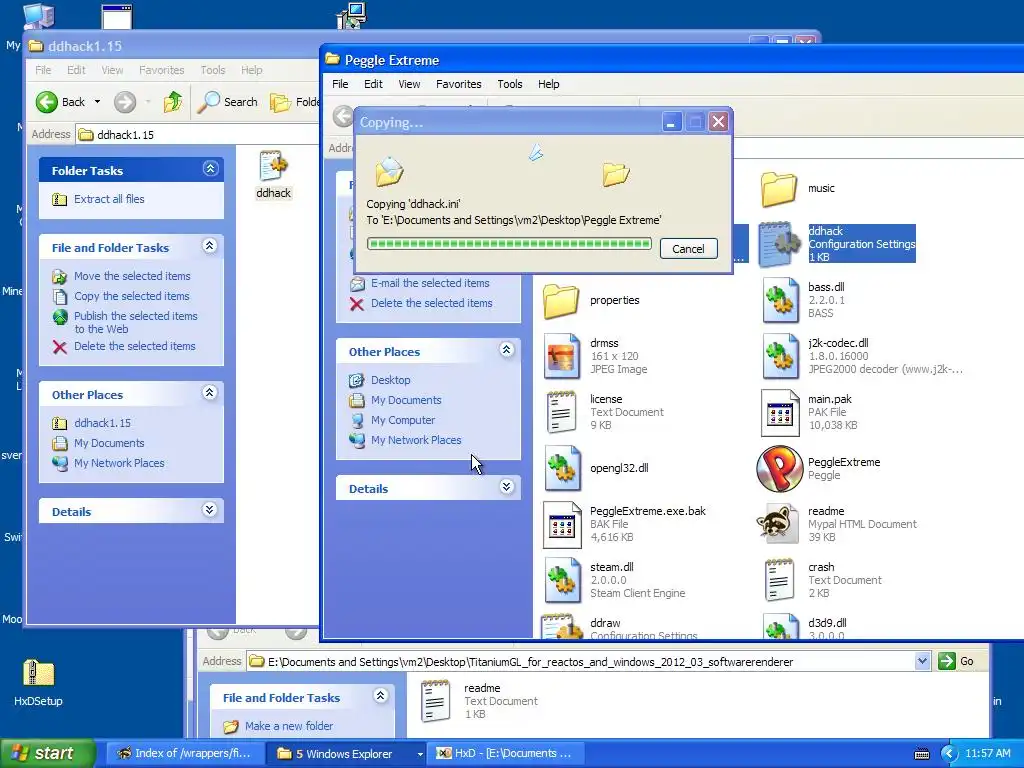
Task: Open Help menu in Peggle Extreme window
Action: click(549, 84)
